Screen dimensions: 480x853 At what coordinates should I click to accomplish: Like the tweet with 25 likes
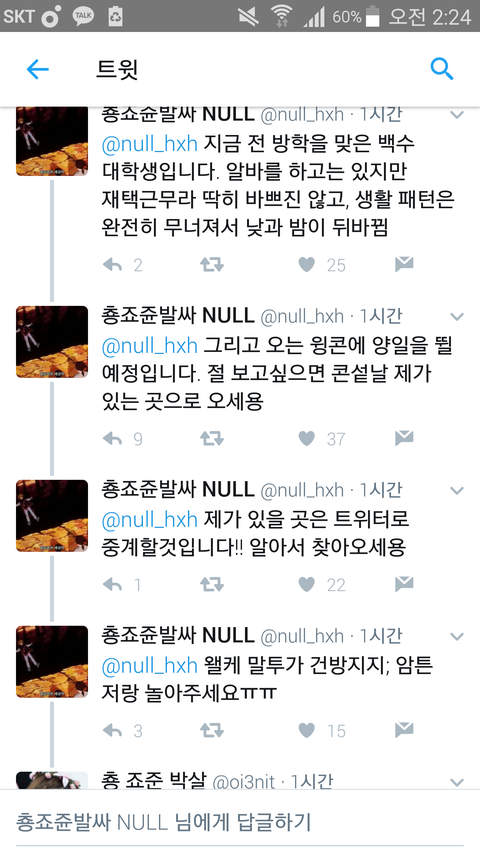[306, 265]
